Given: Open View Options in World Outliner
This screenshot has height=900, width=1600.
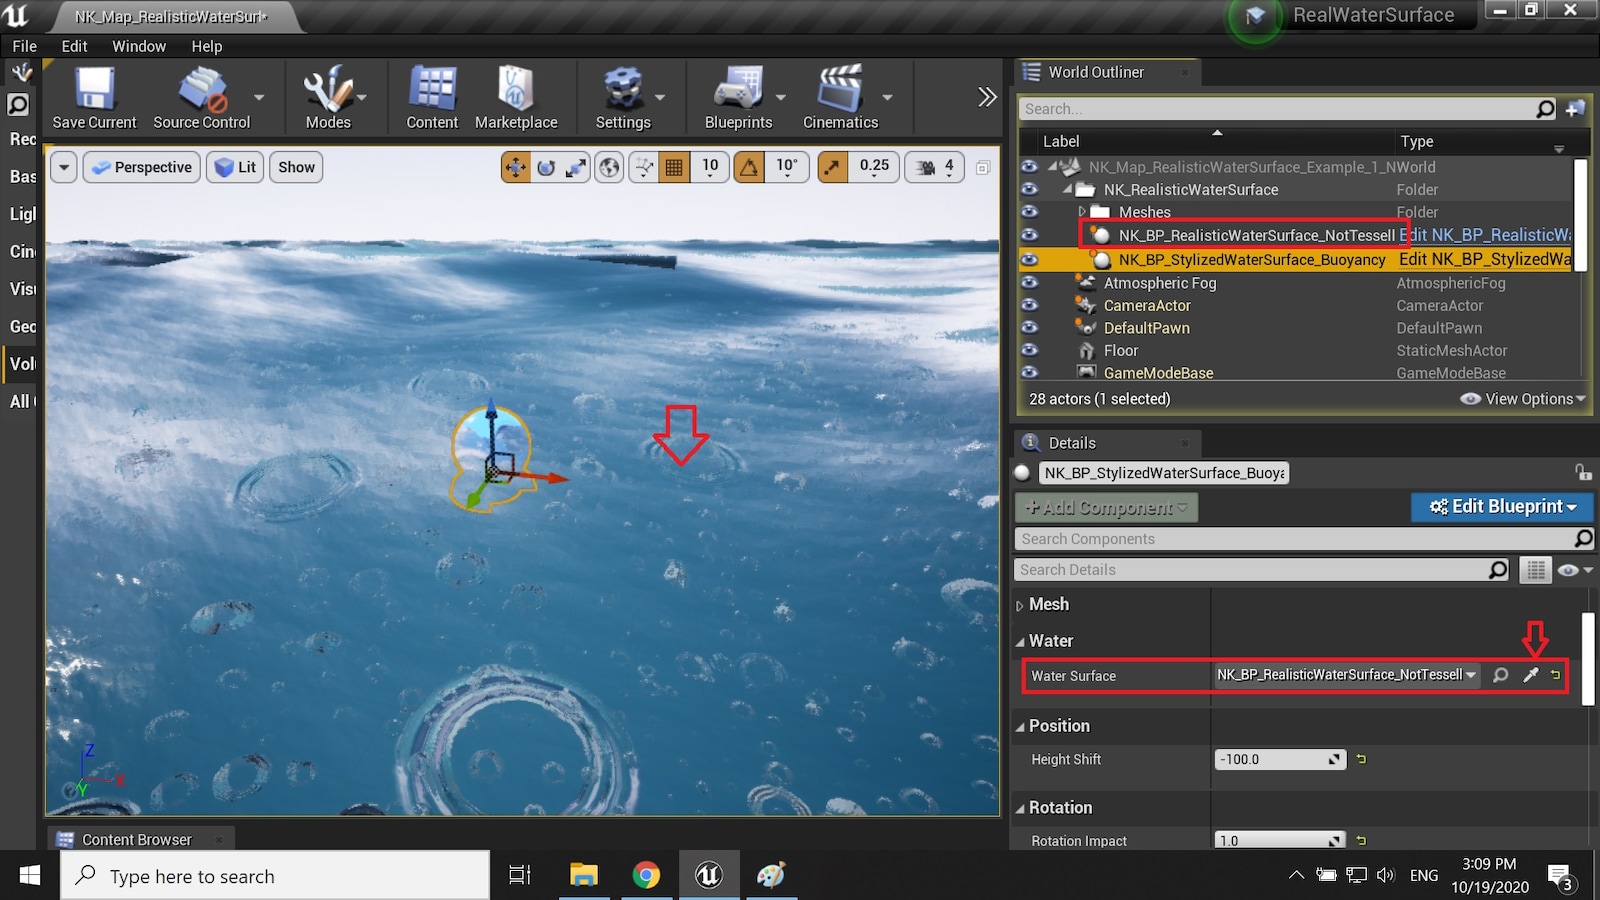Looking at the screenshot, I should [1522, 398].
